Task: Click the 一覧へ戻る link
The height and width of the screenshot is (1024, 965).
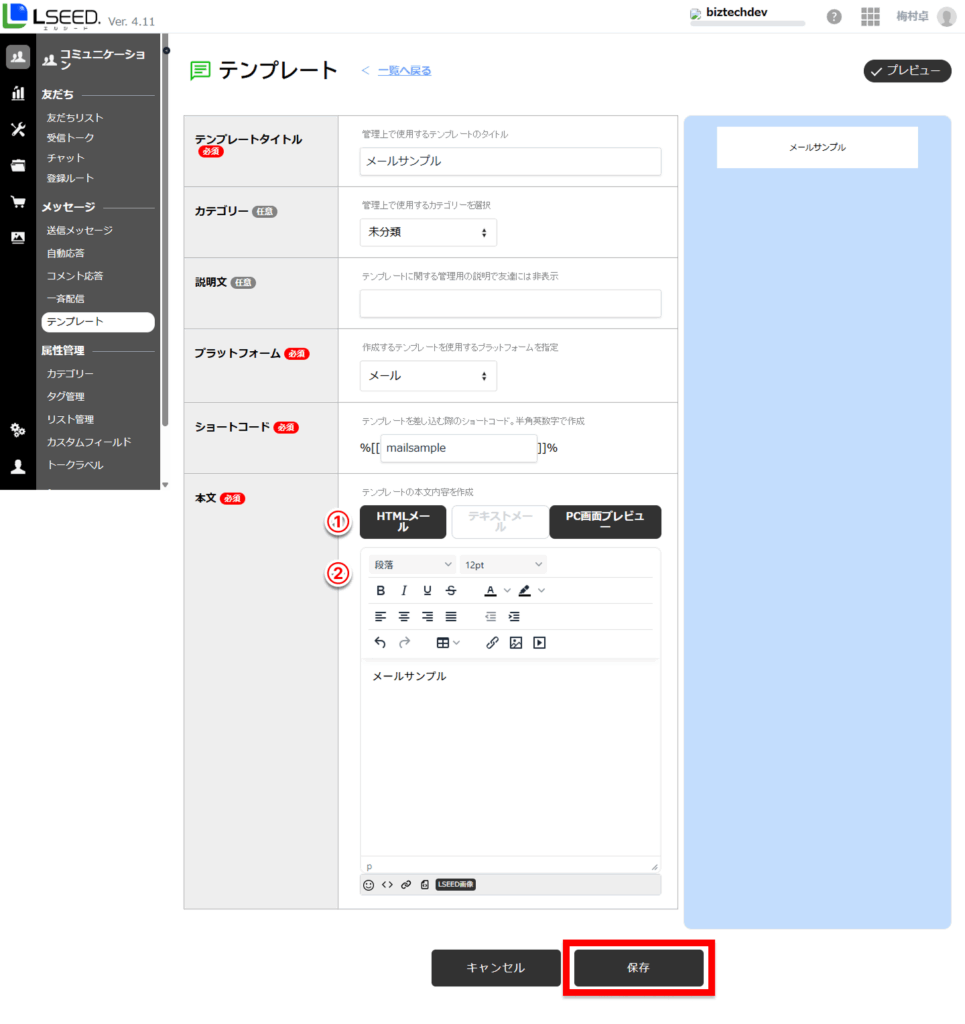Action: pos(404,71)
